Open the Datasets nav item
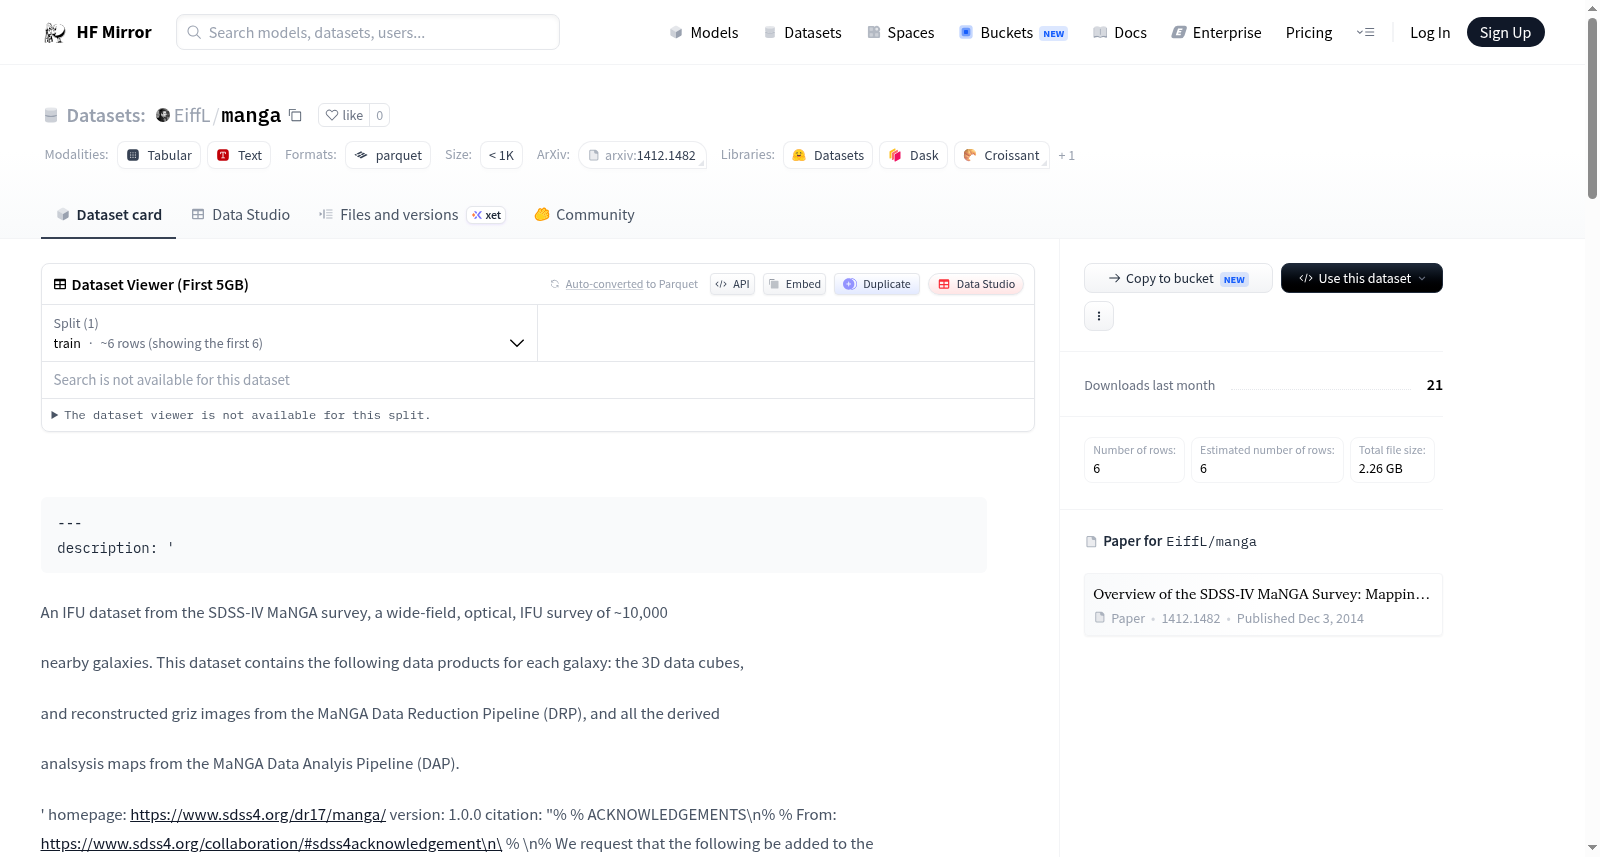The height and width of the screenshot is (857, 1600). tap(803, 32)
